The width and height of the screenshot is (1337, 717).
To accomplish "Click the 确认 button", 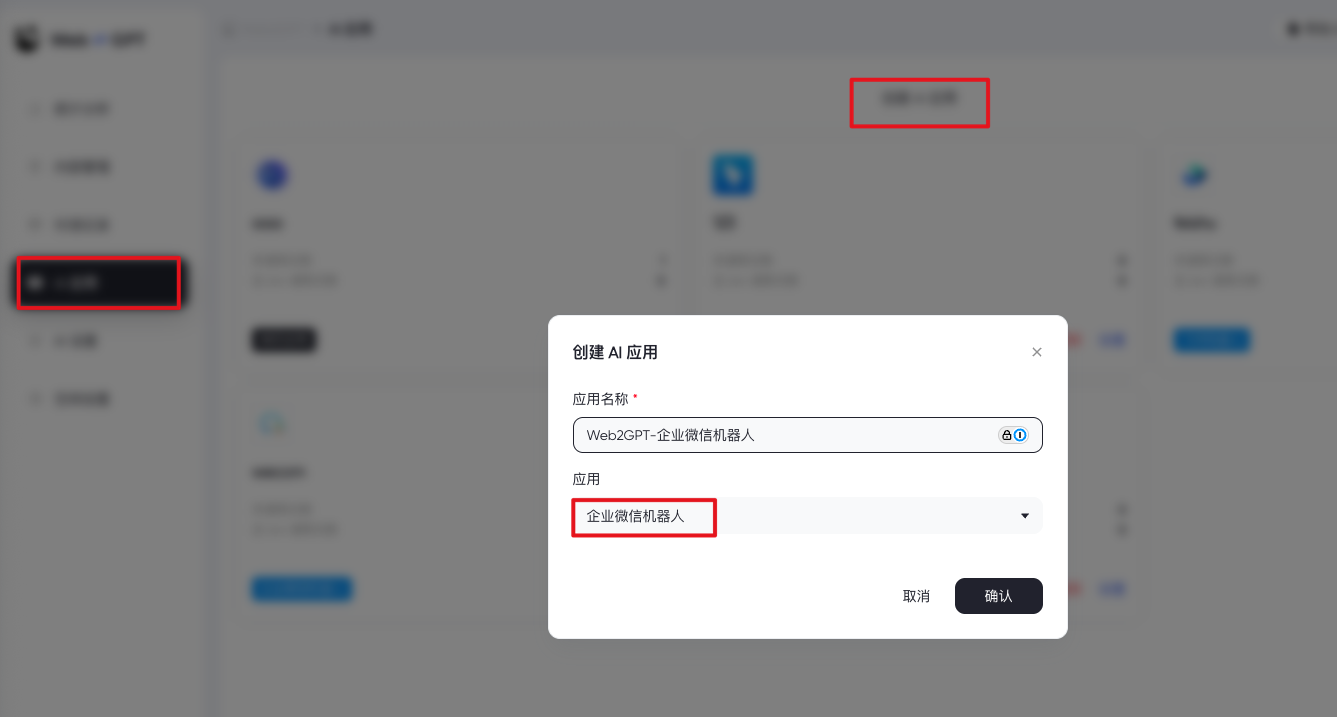I will pos(999,596).
